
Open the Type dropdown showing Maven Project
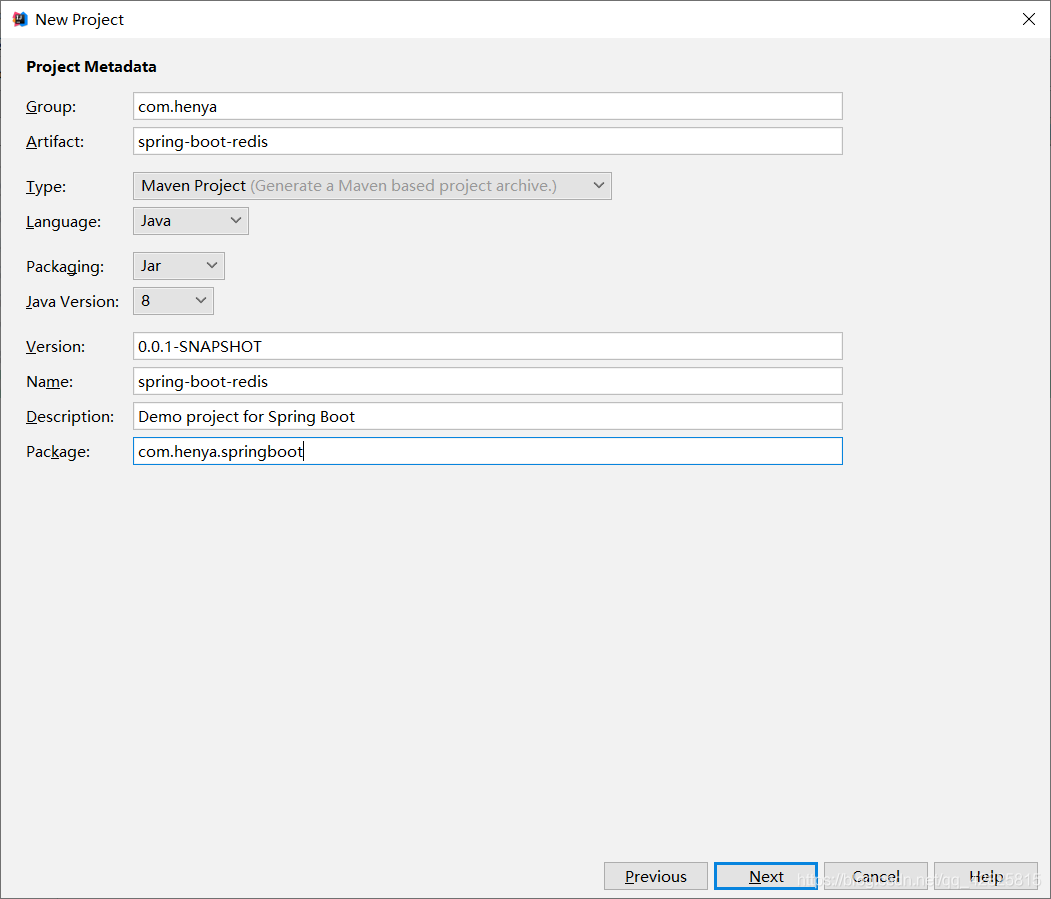click(371, 186)
